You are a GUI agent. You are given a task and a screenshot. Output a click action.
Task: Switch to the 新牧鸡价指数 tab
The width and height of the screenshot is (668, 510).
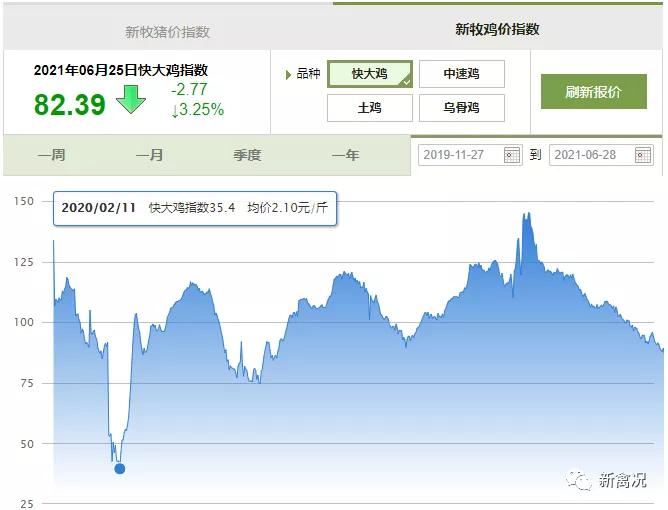(x=498, y=29)
